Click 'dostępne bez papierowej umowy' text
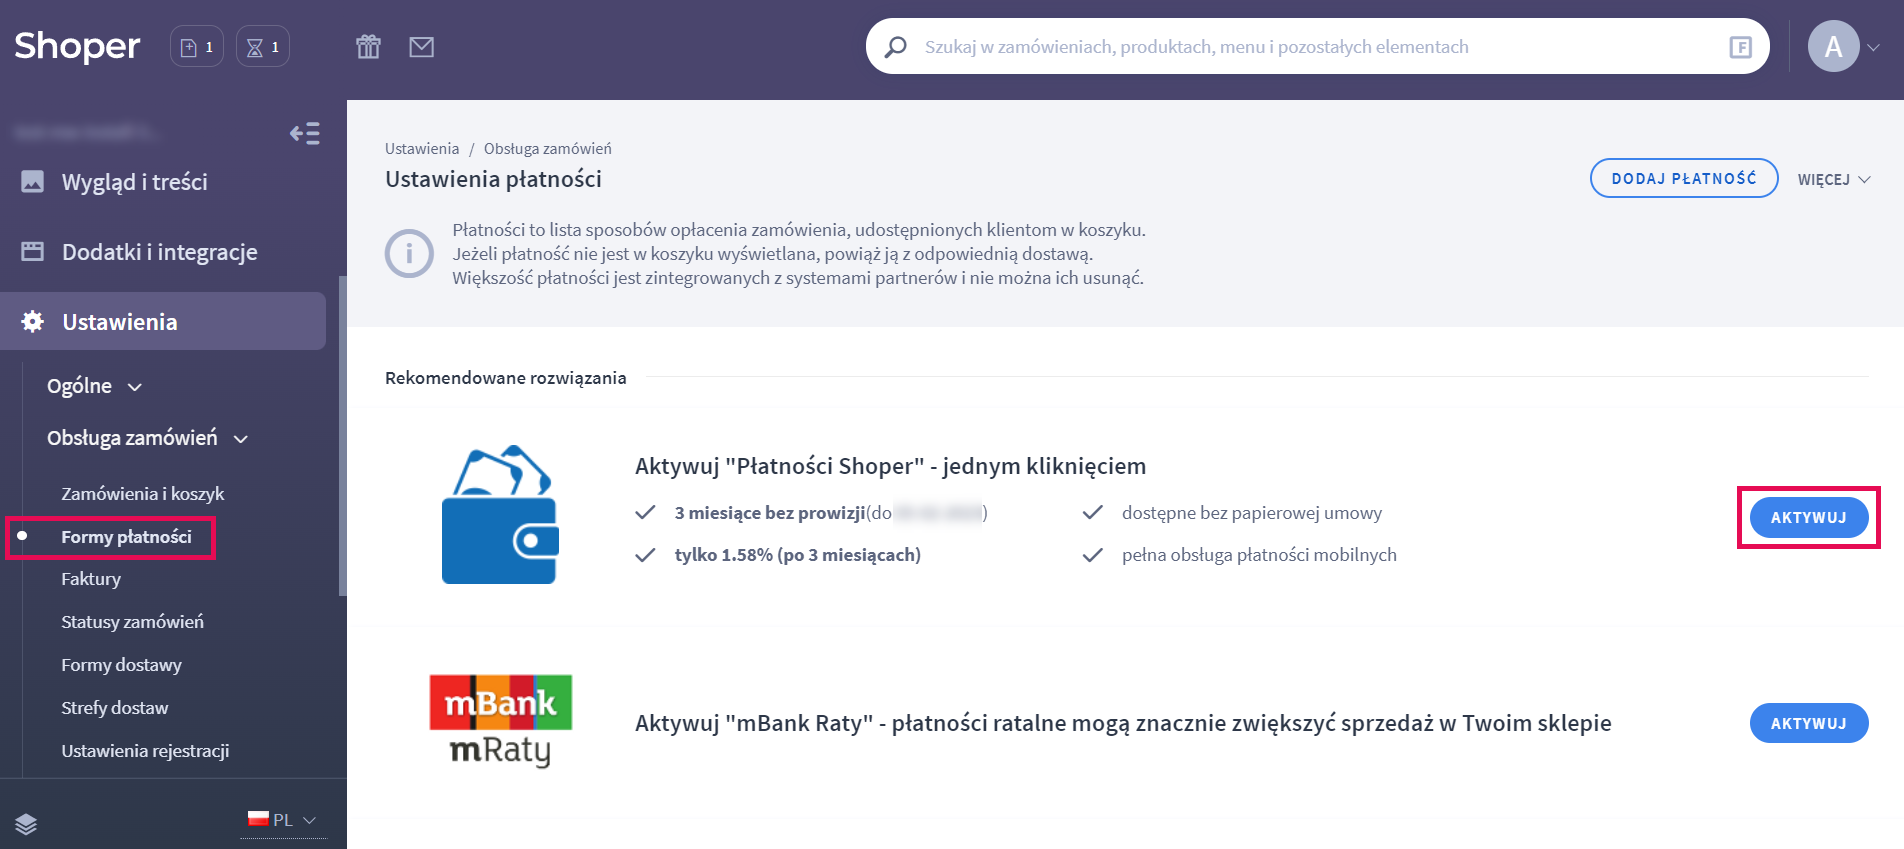 [x=1252, y=513]
